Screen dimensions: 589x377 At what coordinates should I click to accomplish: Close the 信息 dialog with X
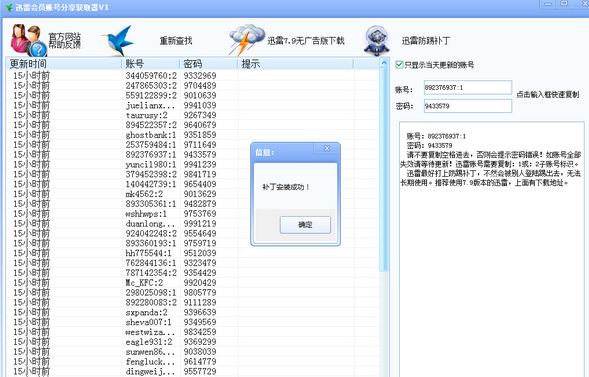pos(327,148)
